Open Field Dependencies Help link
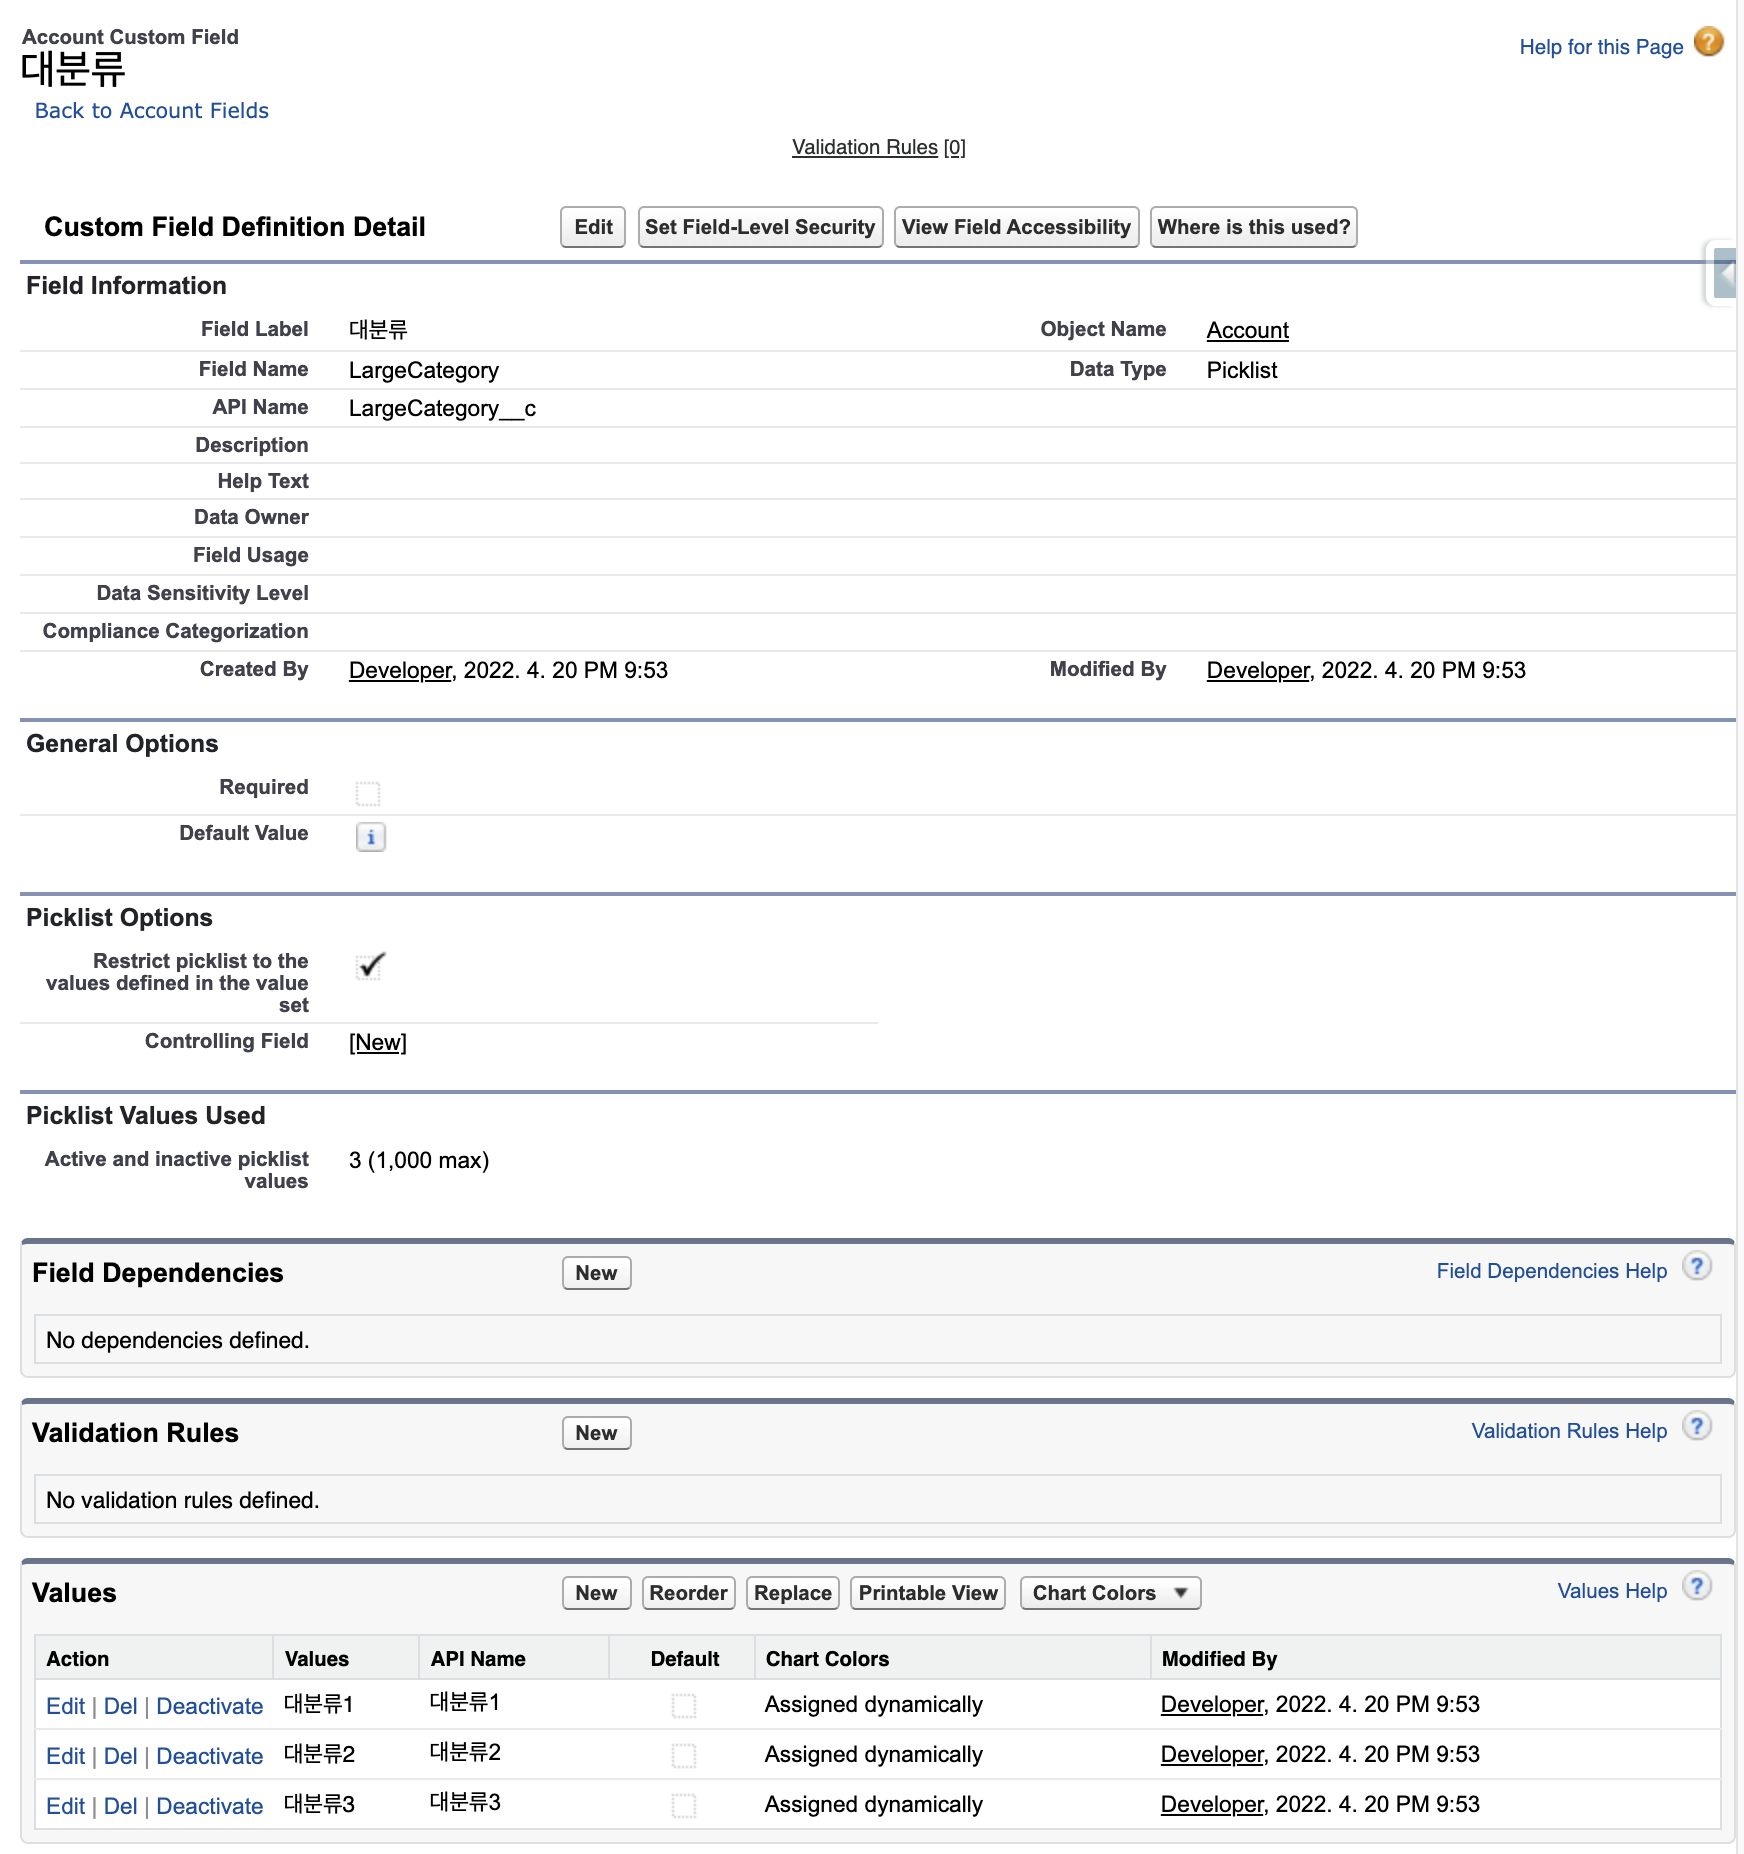The image size is (1744, 1854). click(1551, 1271)
